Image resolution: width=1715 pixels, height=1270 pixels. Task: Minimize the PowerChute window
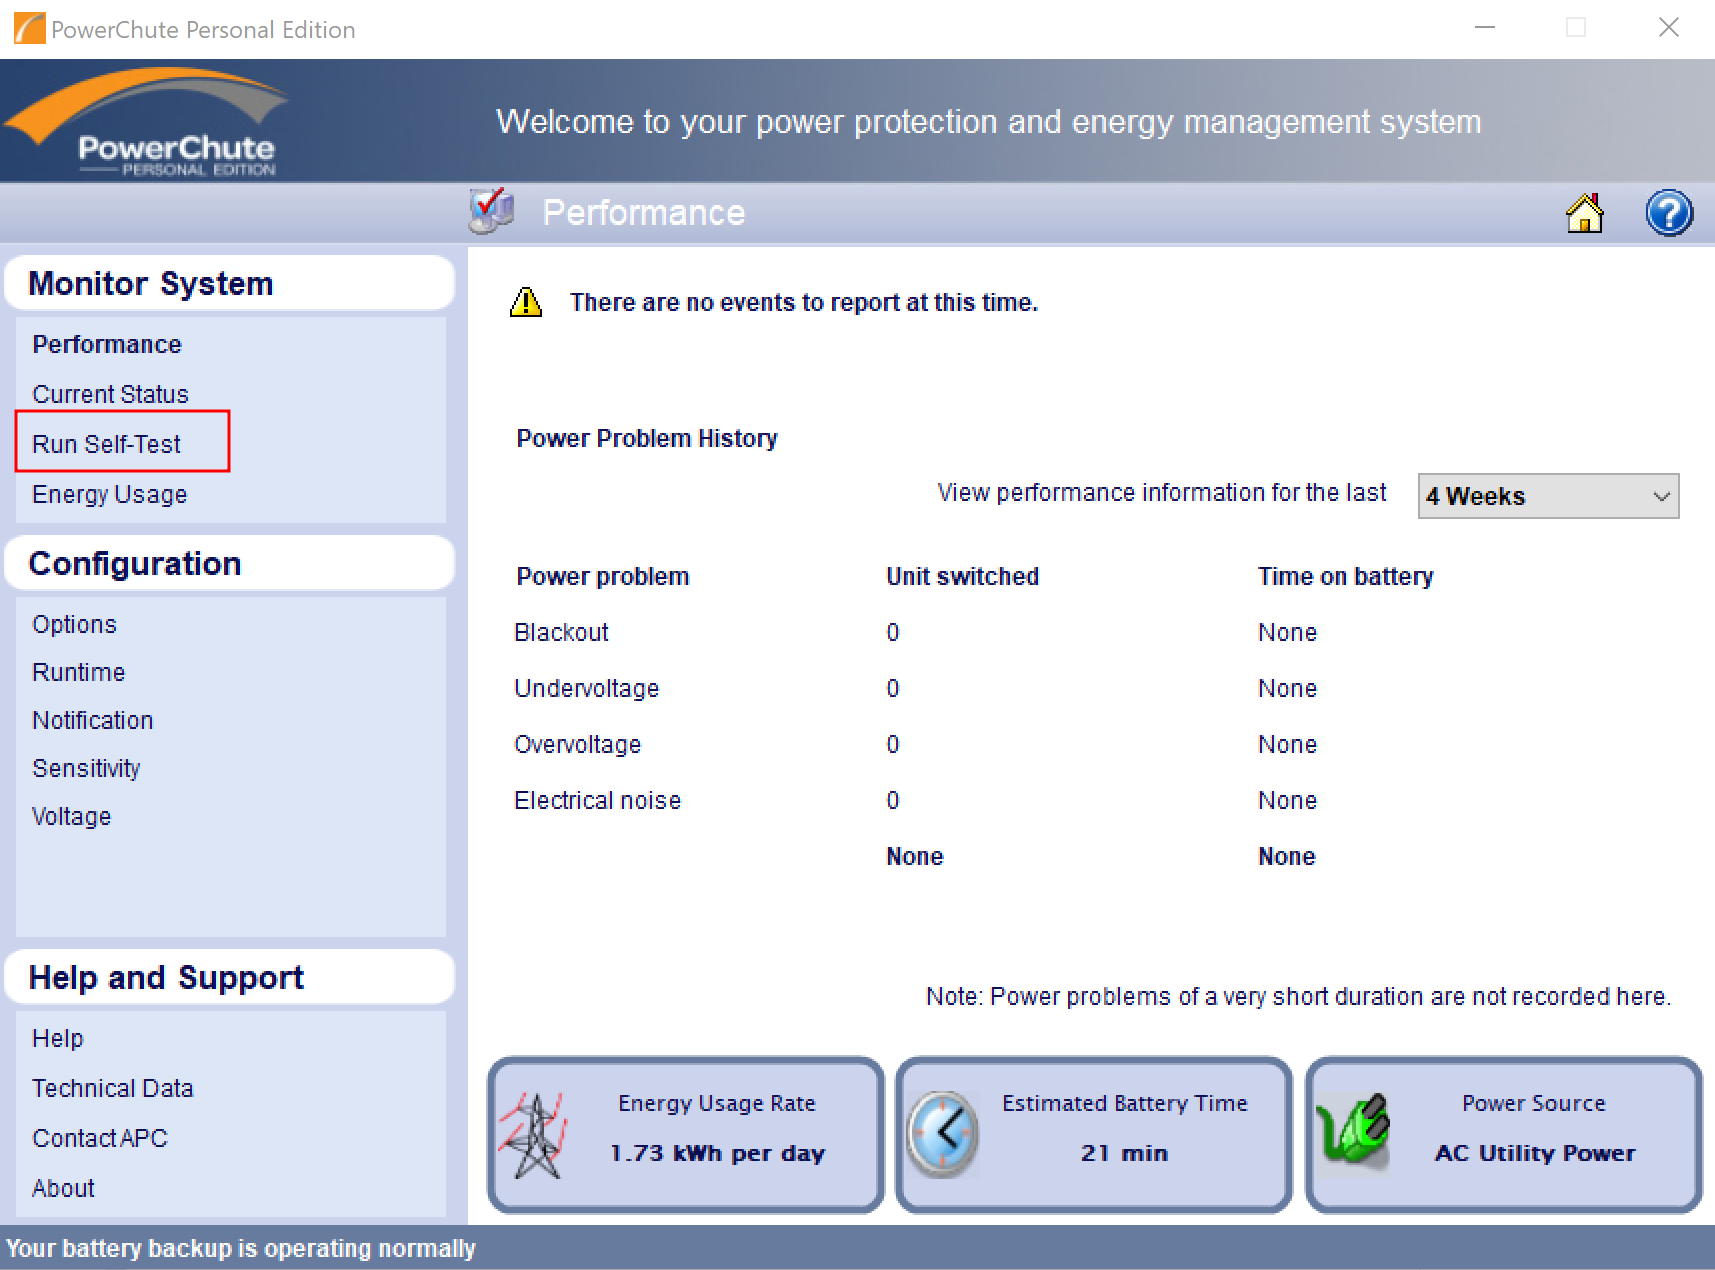pos(1485,28)
